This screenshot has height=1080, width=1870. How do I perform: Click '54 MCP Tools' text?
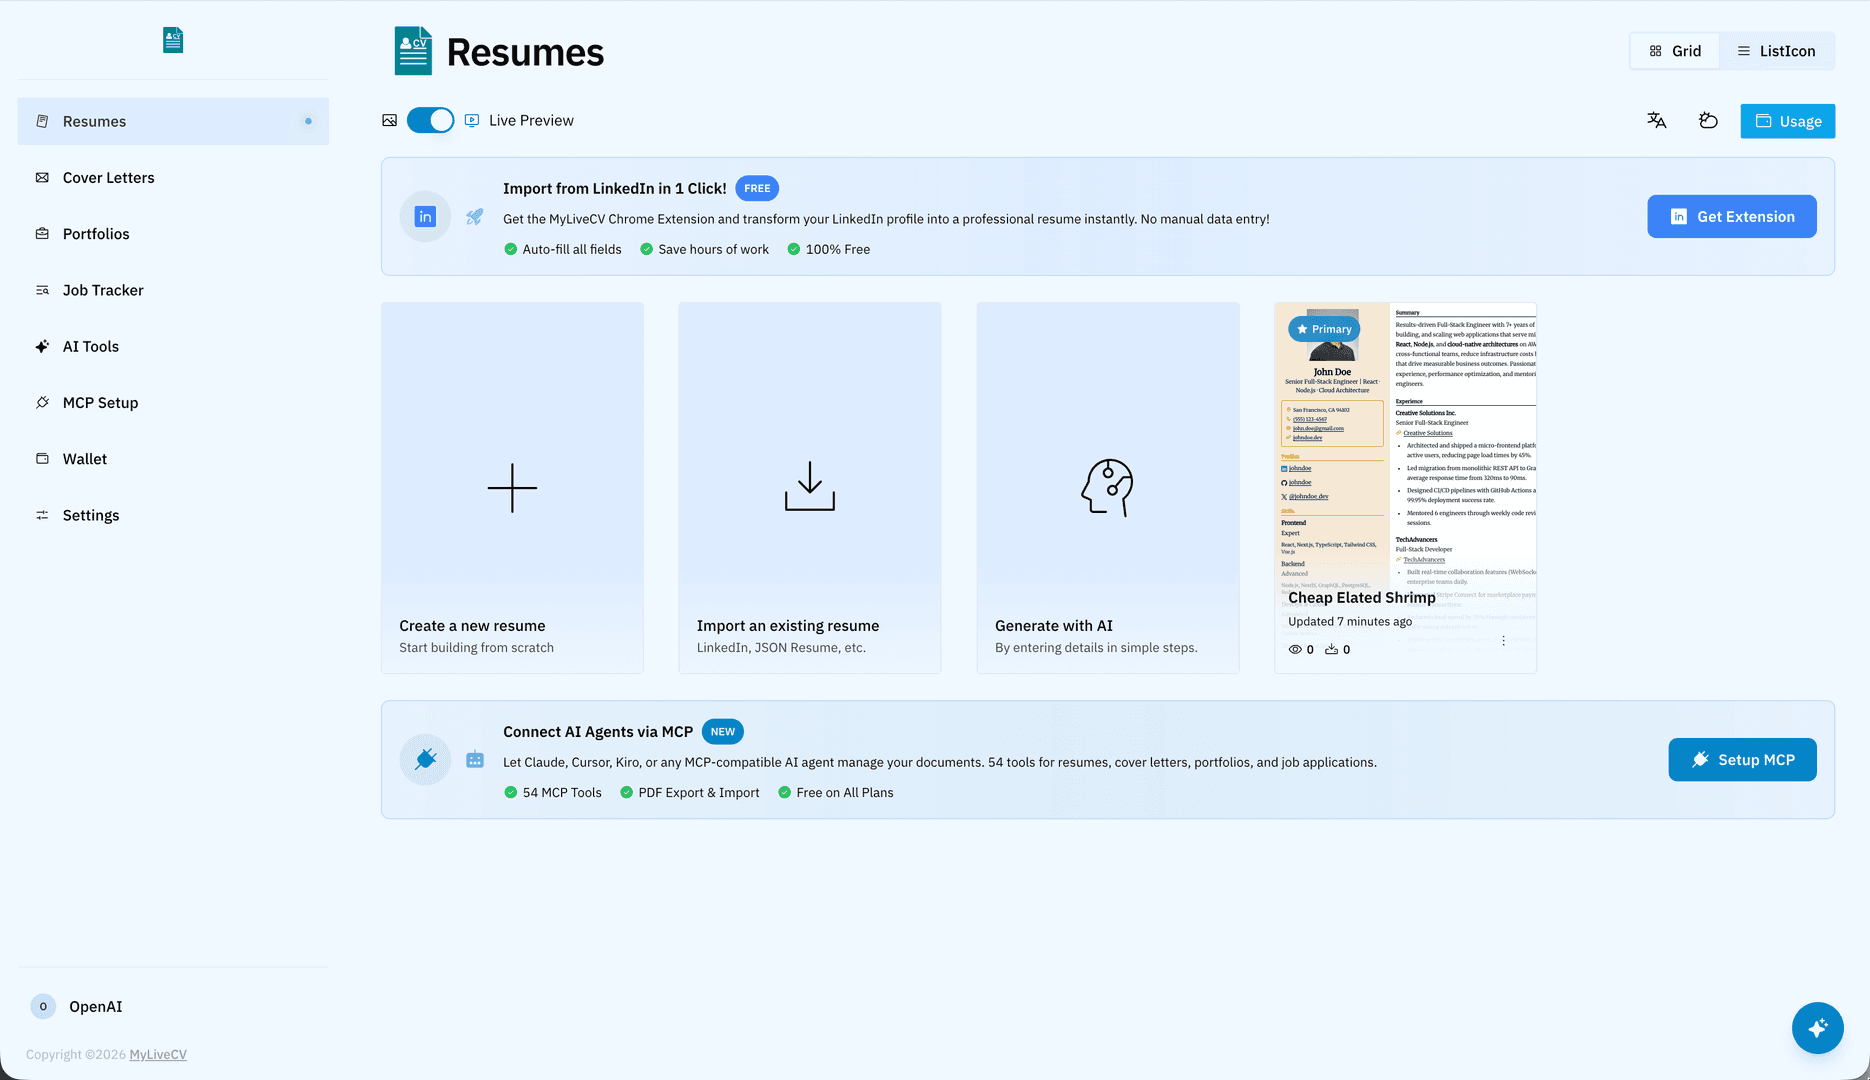[562, 792]
